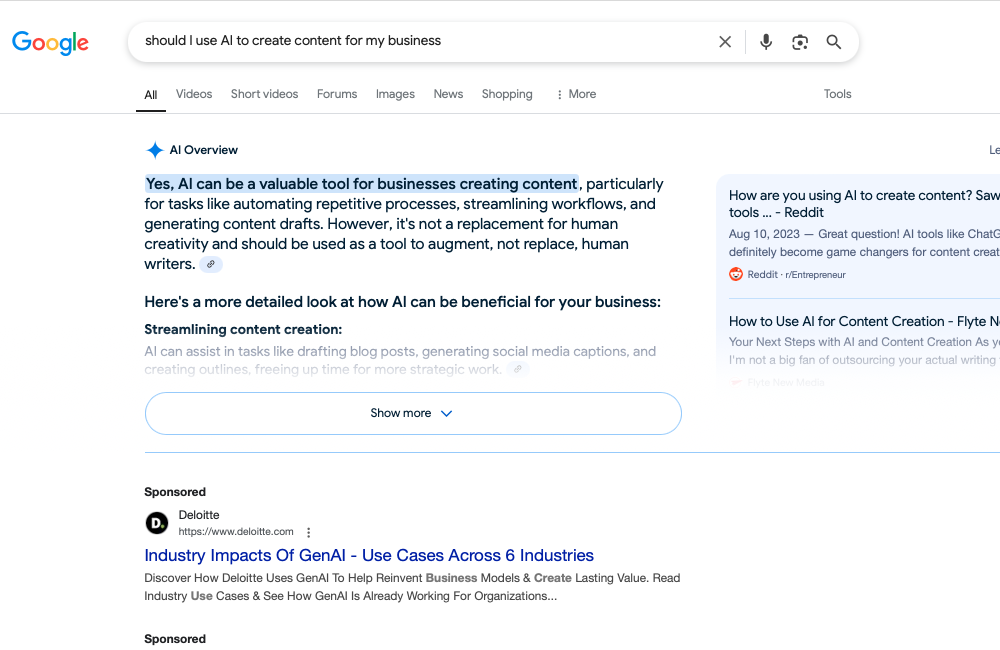Click the 'Aug 10, 2023' date in Reddit card
This screenshot has width=1000, height=650.
[x=764, y=235]
